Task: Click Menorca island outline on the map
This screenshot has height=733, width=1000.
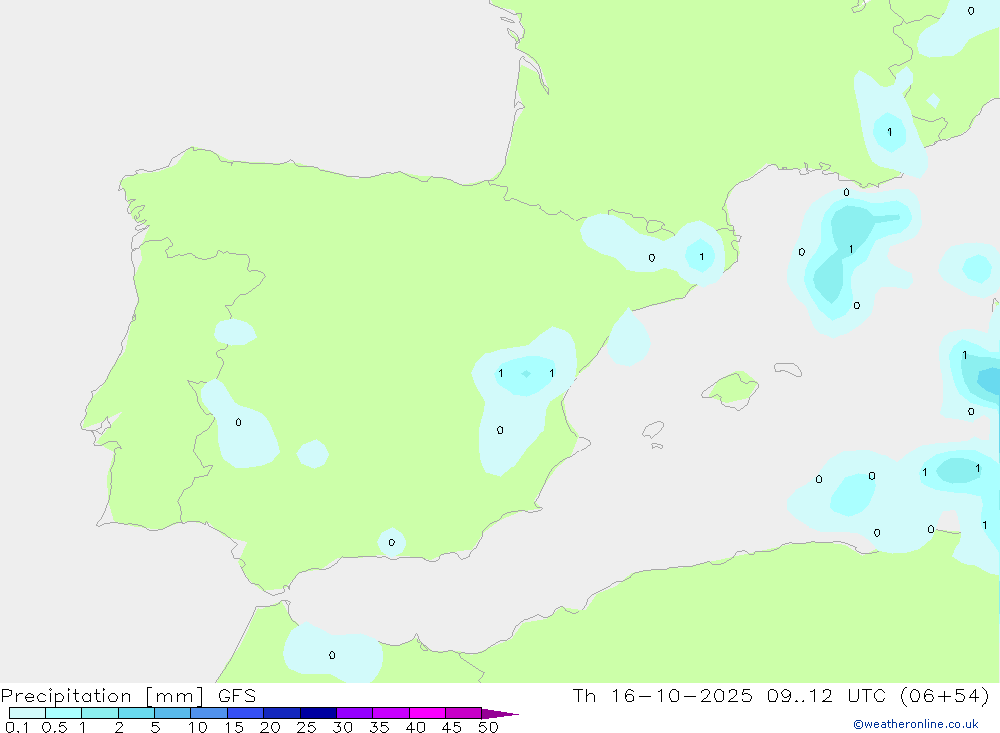Action: 788,369
